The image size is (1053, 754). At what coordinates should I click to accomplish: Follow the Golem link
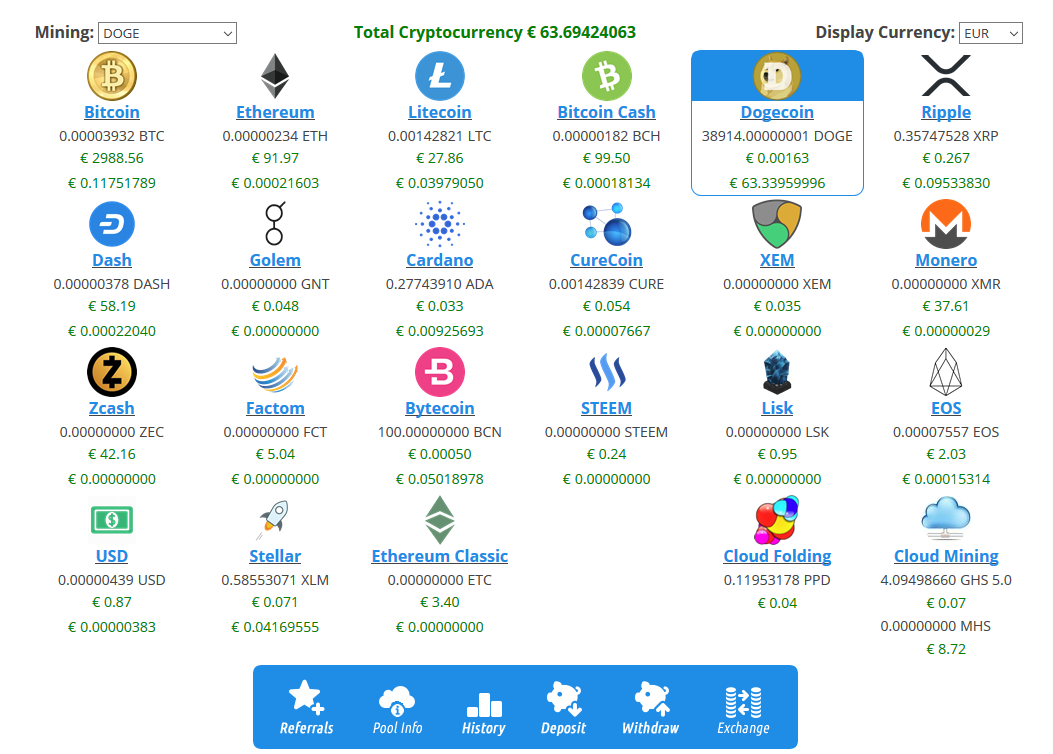(x=275, y=260)
